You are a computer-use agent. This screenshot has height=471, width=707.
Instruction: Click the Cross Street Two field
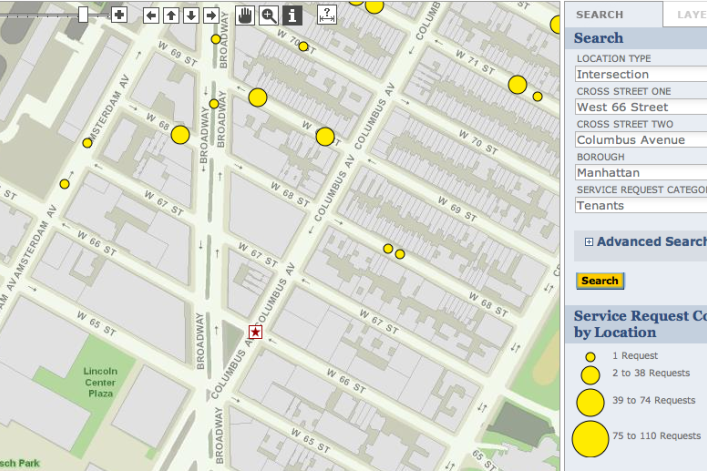[x=640, y=140]
